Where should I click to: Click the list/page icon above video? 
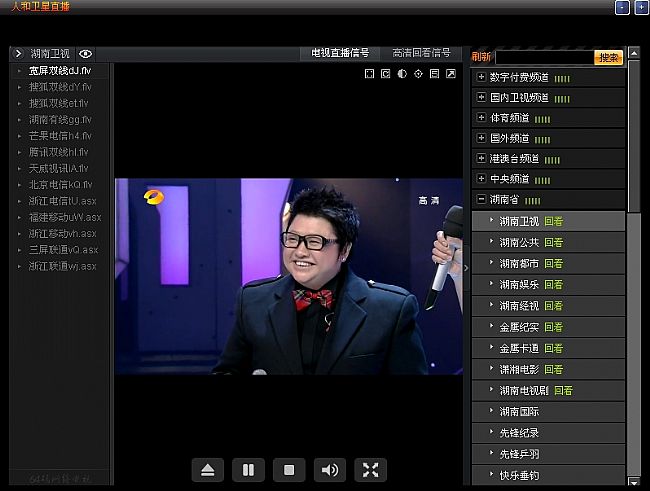[x=434, y=74]
